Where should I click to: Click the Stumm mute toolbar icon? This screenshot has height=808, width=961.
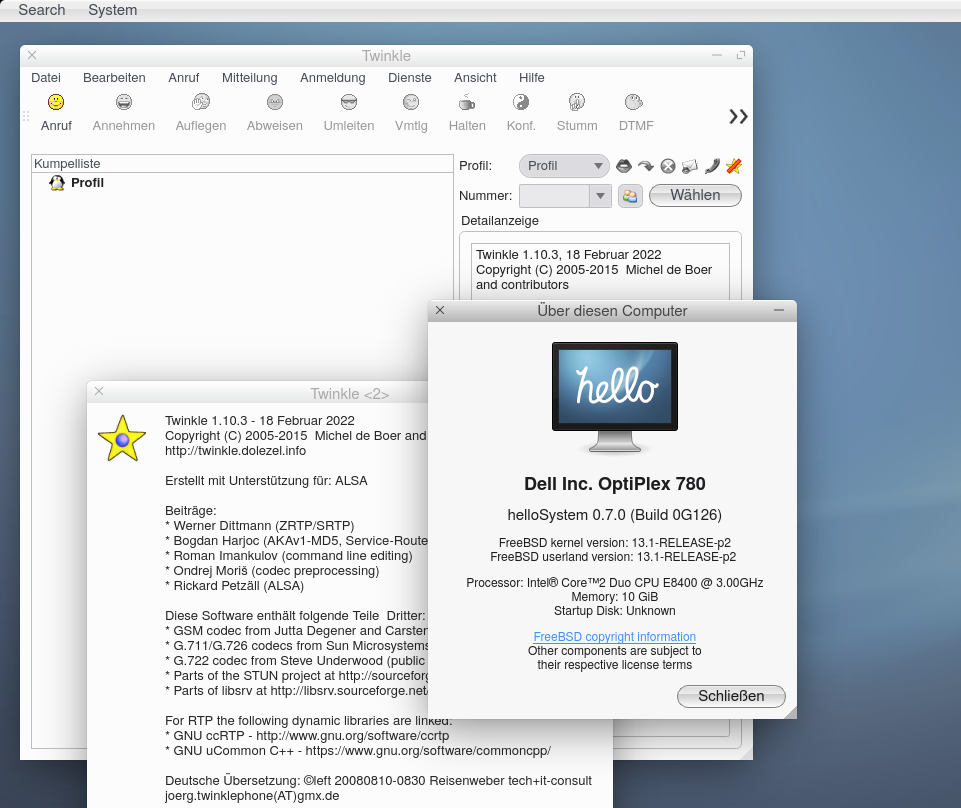point(577,102)
